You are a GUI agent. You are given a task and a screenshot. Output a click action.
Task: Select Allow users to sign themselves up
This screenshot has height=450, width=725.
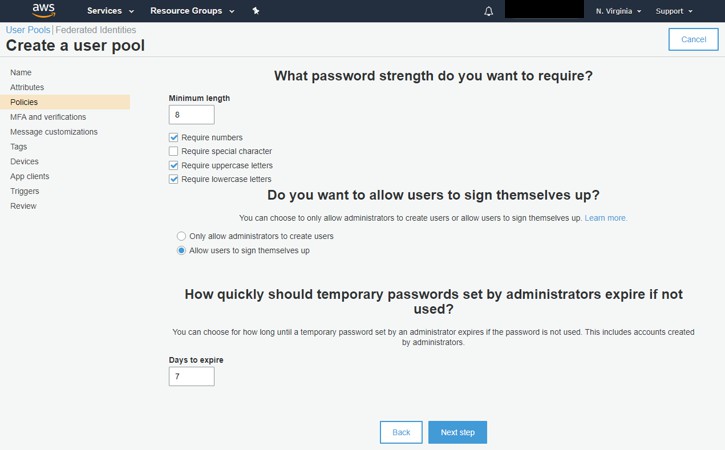181,251
